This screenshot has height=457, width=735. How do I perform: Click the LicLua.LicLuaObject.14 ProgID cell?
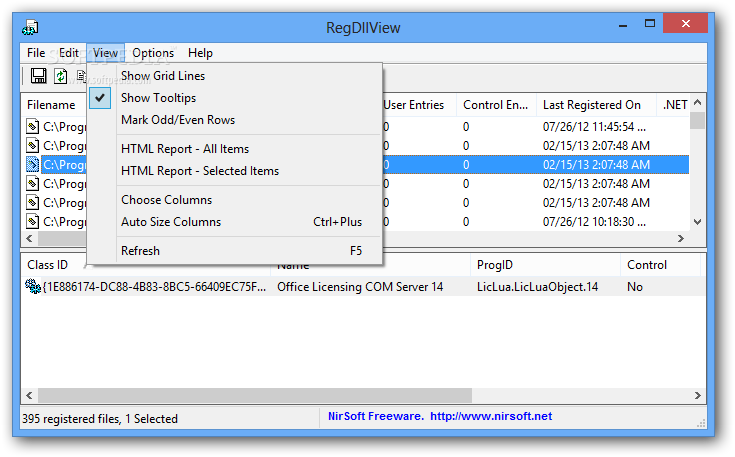(x=537, y=286)
